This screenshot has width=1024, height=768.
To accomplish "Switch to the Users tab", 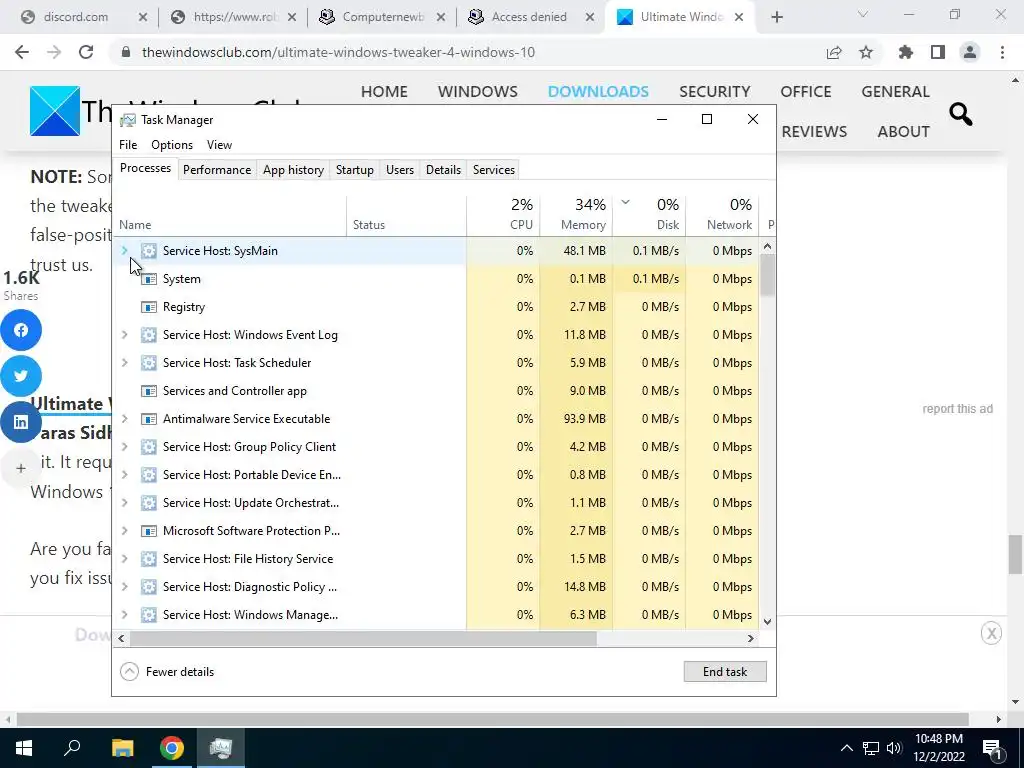I will pos(400,170).
